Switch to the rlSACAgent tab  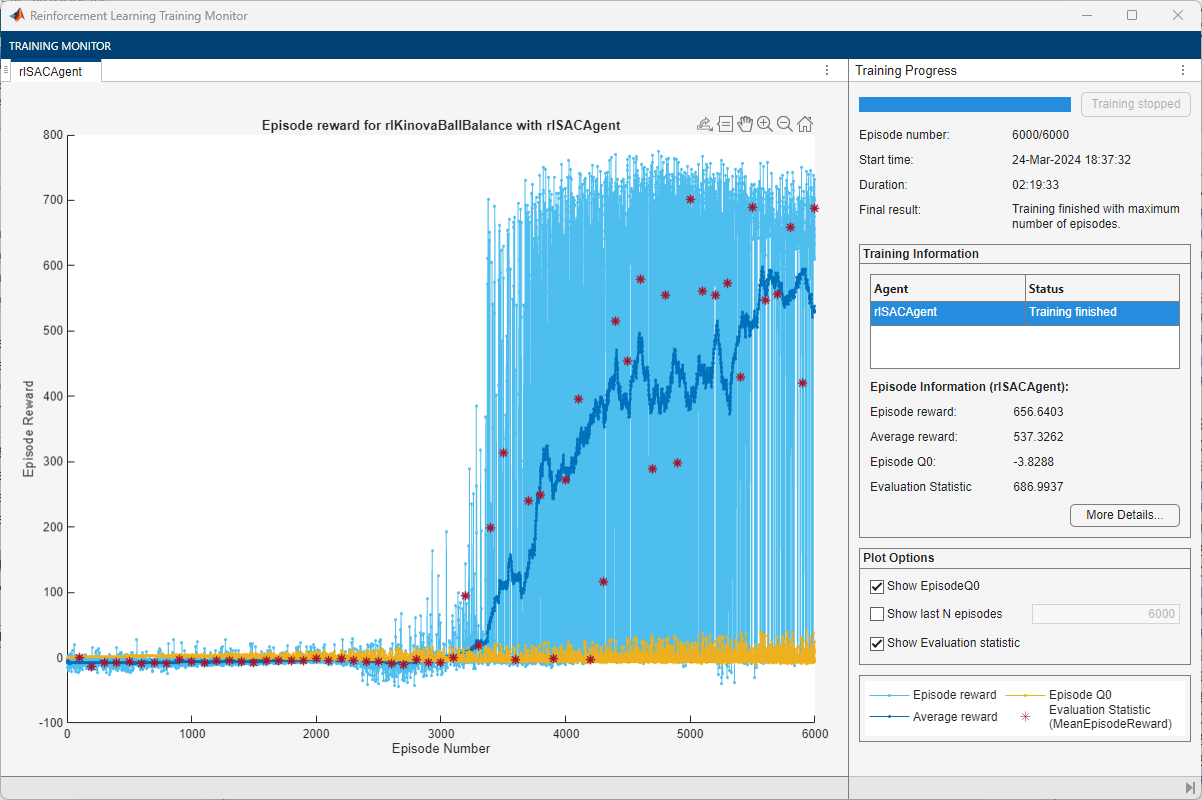[51, 71]
